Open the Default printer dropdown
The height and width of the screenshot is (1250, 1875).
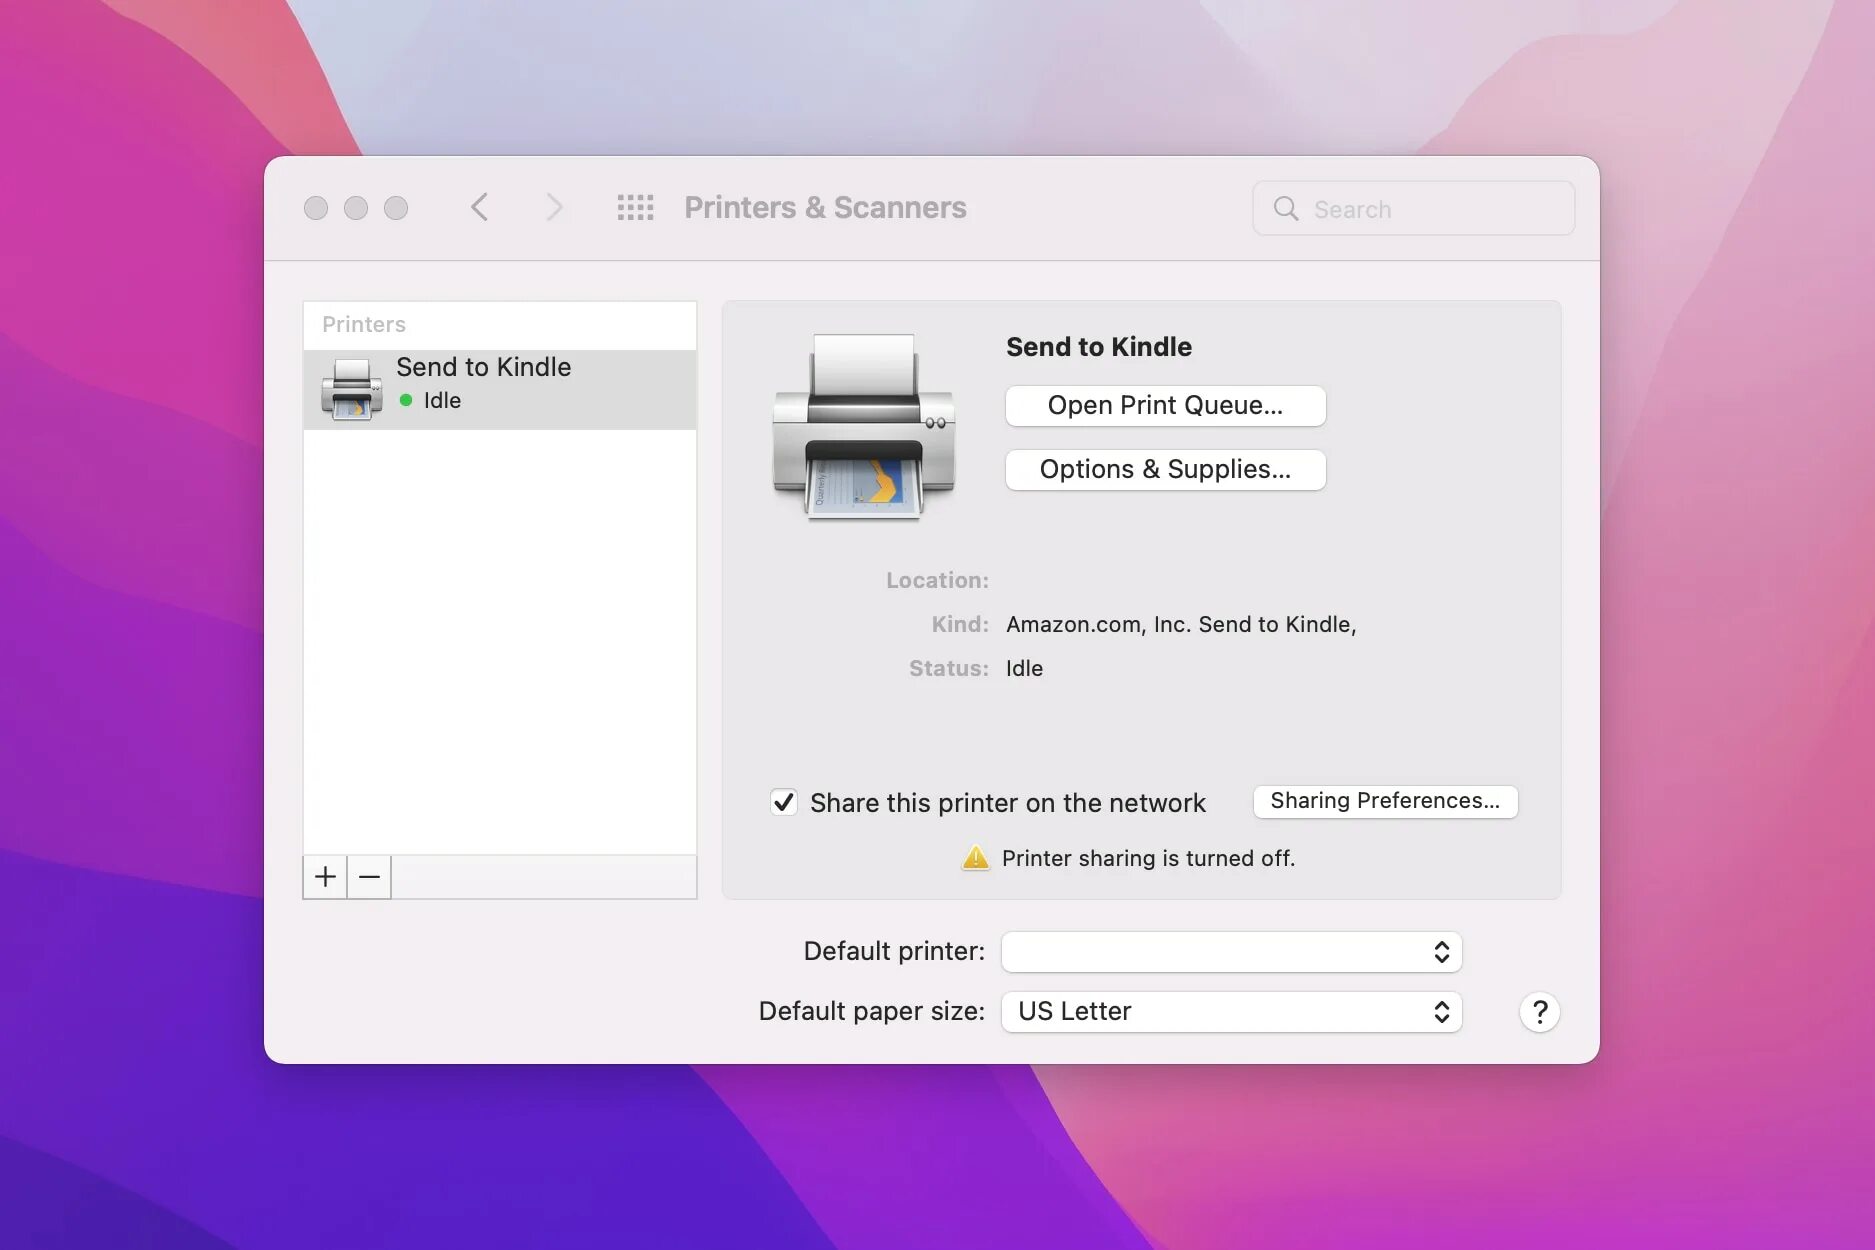click(x=1231, y=952)
